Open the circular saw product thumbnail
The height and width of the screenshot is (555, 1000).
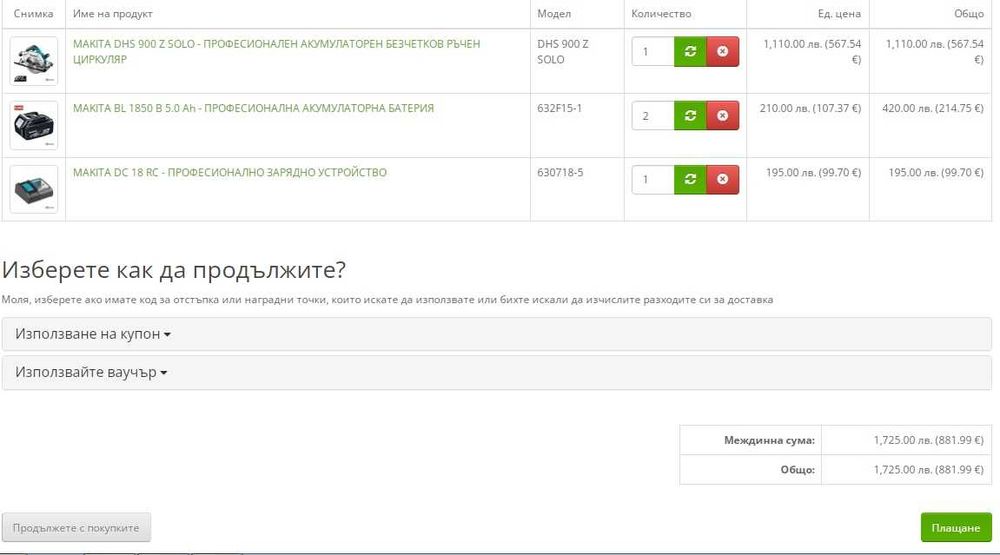34,61
